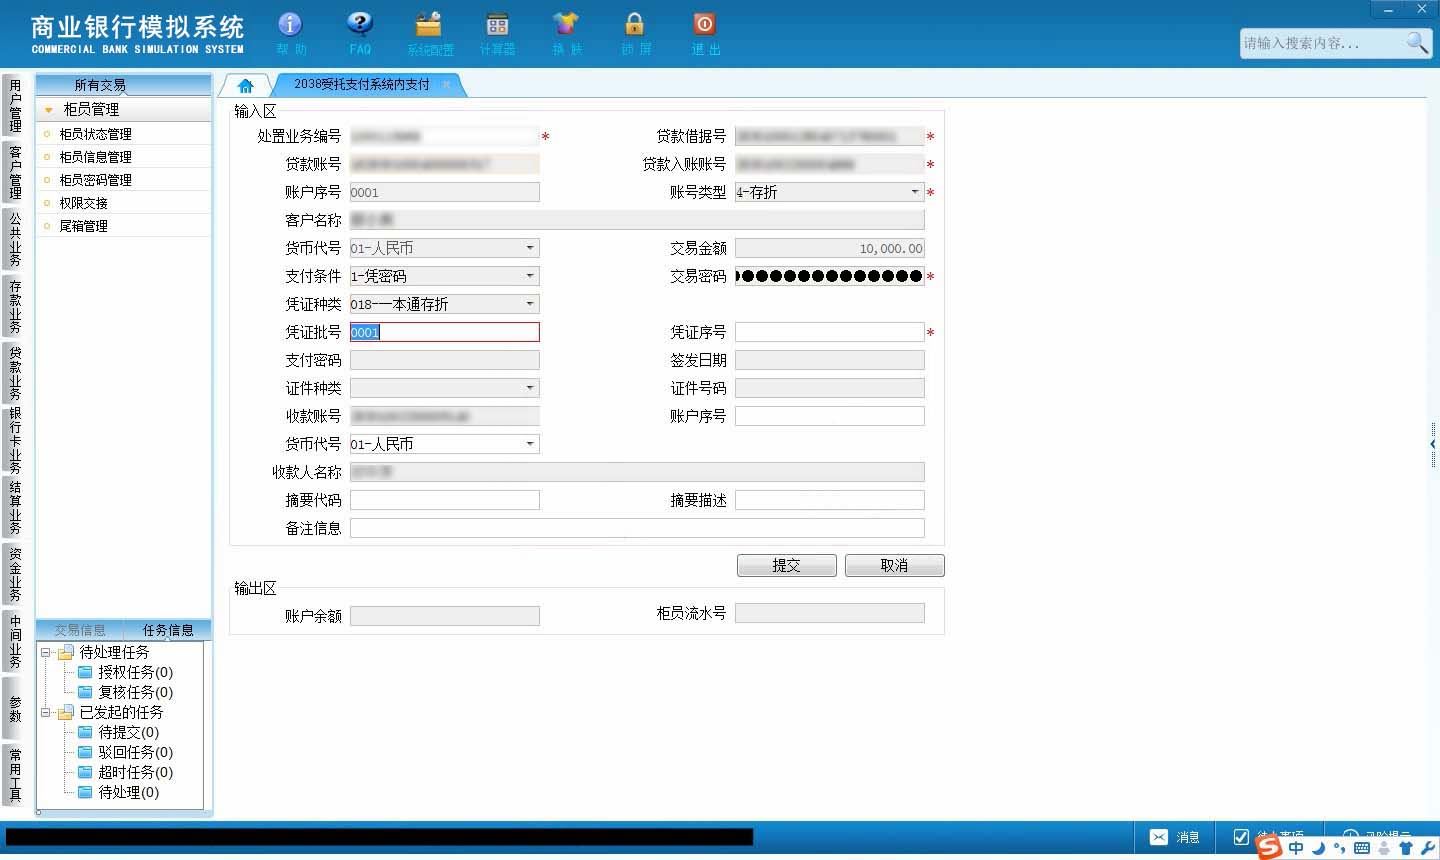Switch the Chinese/English 中 input mode

pos(1296,848)
